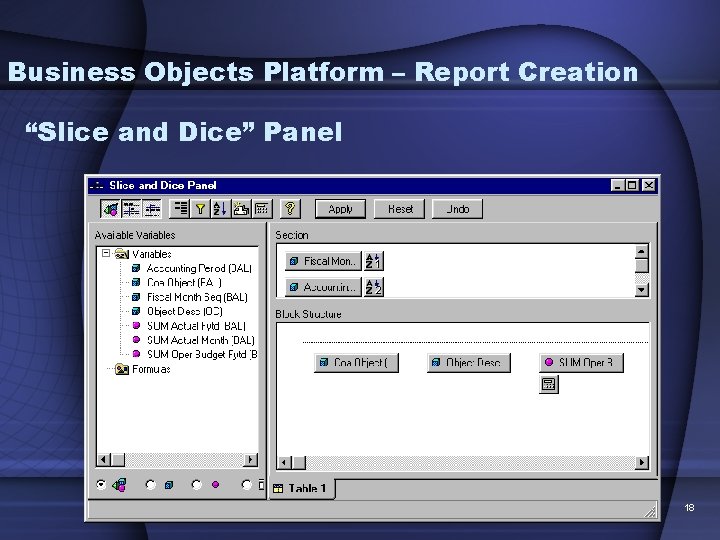The width and height of the screenshot is (720, 540).
Task: Click Accounting Period dimension cube icon
Action: pos(136,268)
